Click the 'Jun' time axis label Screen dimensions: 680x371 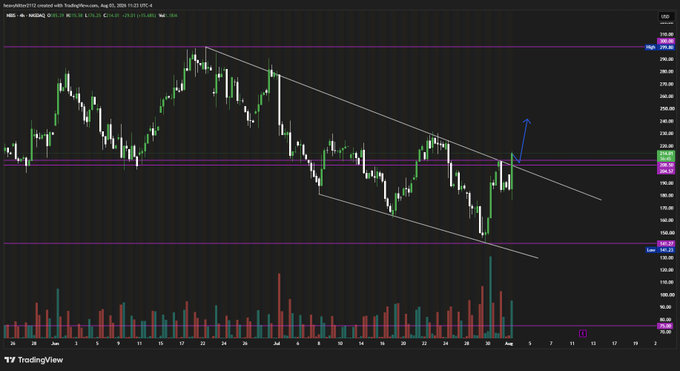pyautogui.click(x=55, y=343)
